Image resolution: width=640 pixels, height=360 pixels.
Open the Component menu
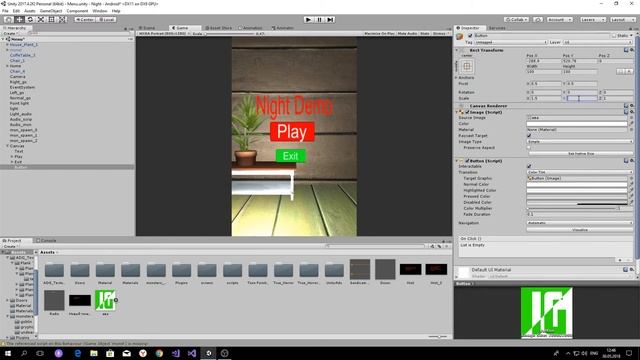coord(77,11)
